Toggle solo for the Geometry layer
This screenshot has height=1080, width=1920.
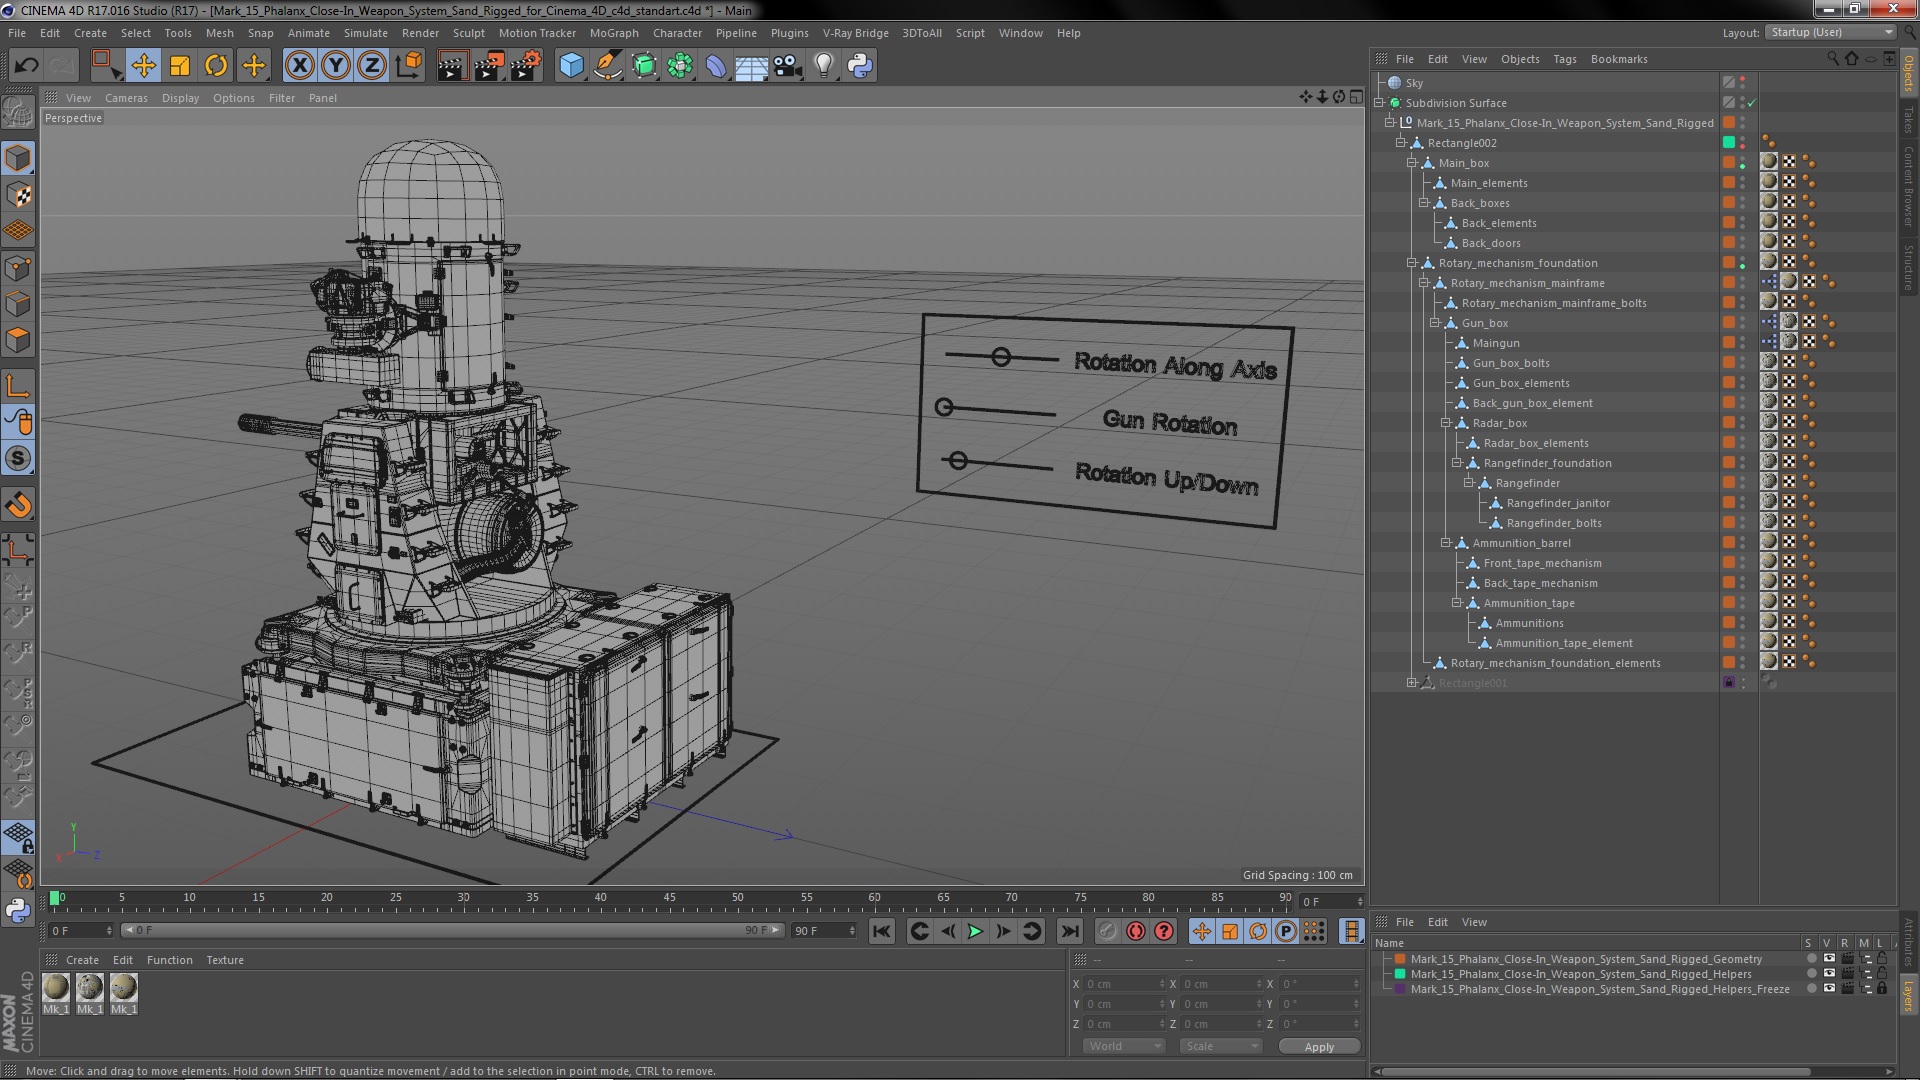coord(1811,959)
